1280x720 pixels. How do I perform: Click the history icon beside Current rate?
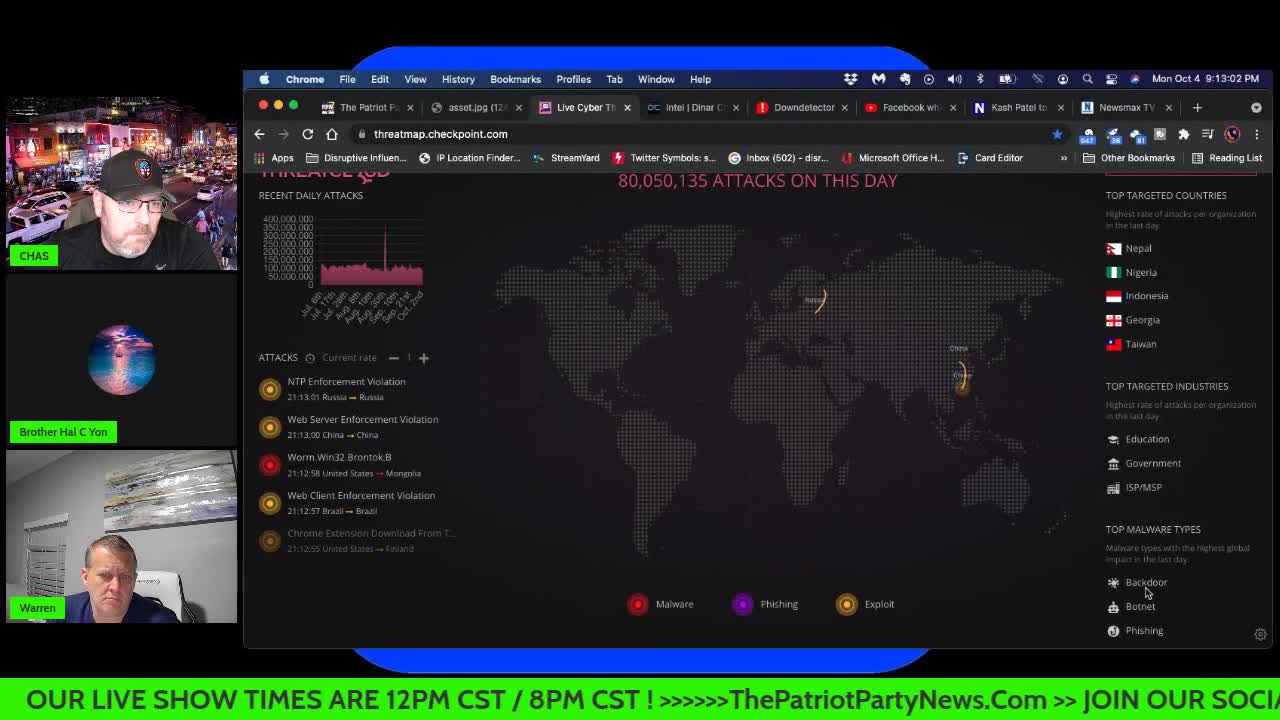point(310,358)
